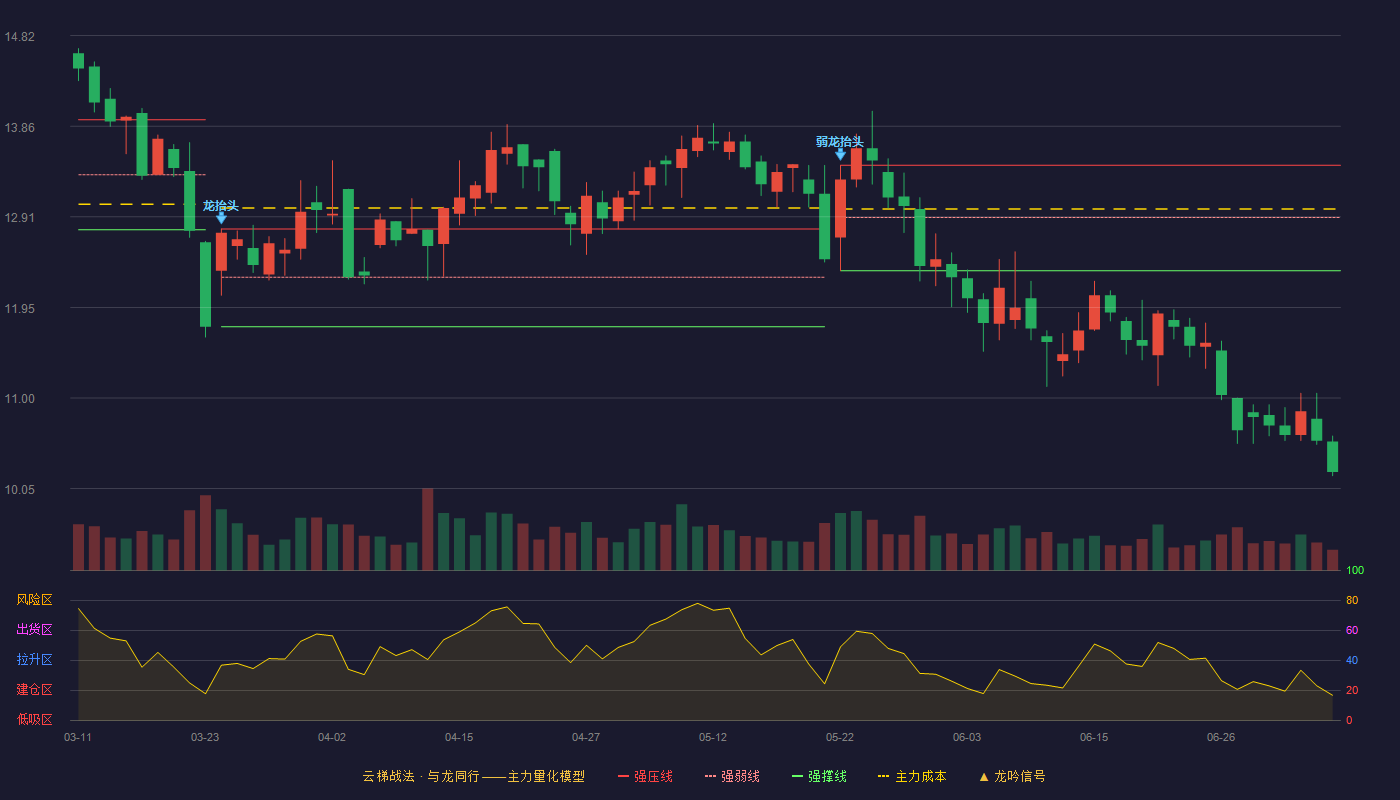Click the 05-12 date label

point(713,737)
